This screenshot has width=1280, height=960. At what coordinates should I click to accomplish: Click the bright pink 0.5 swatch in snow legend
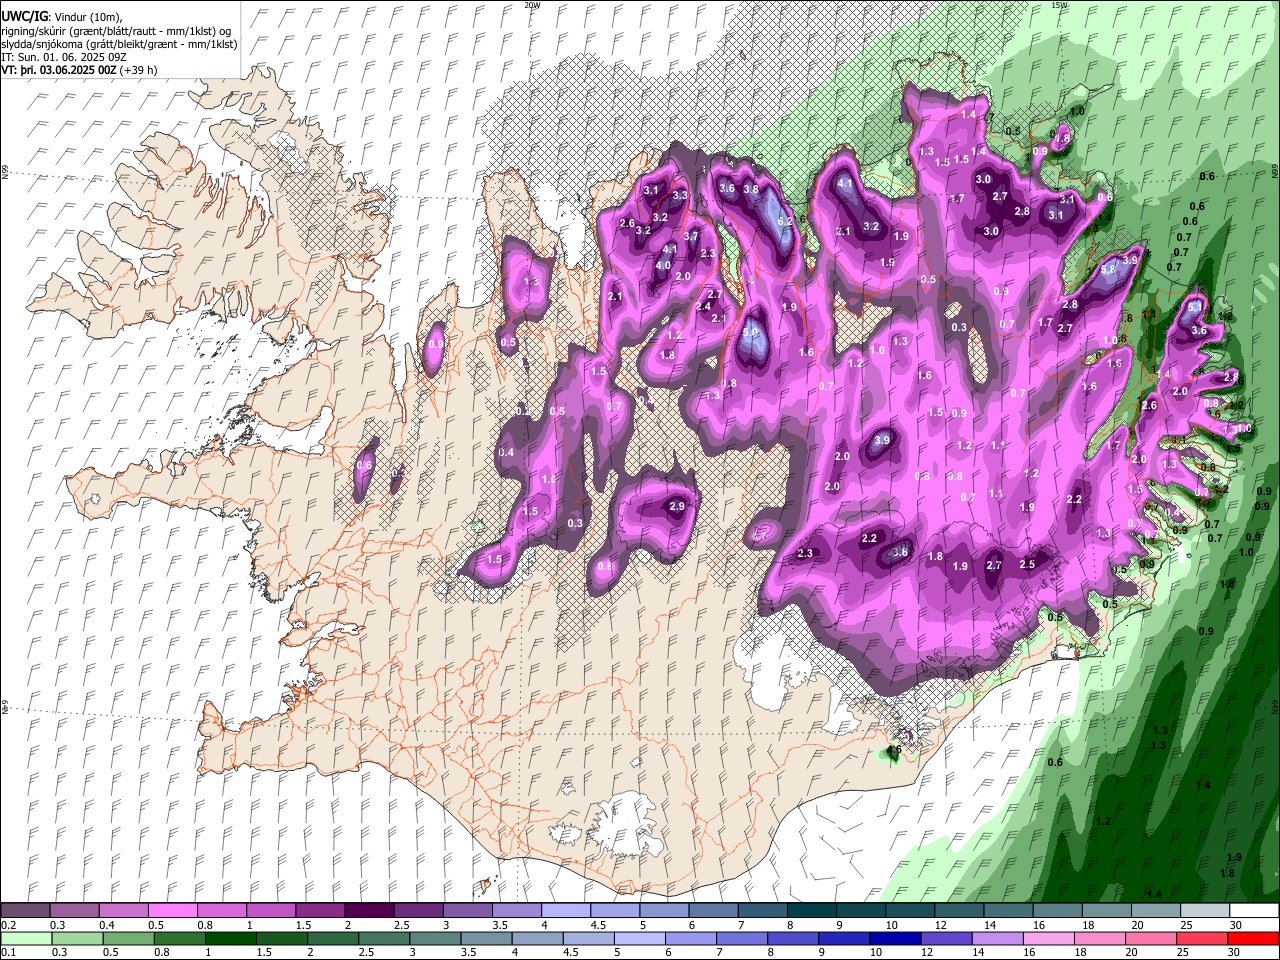tap(172, 911)
